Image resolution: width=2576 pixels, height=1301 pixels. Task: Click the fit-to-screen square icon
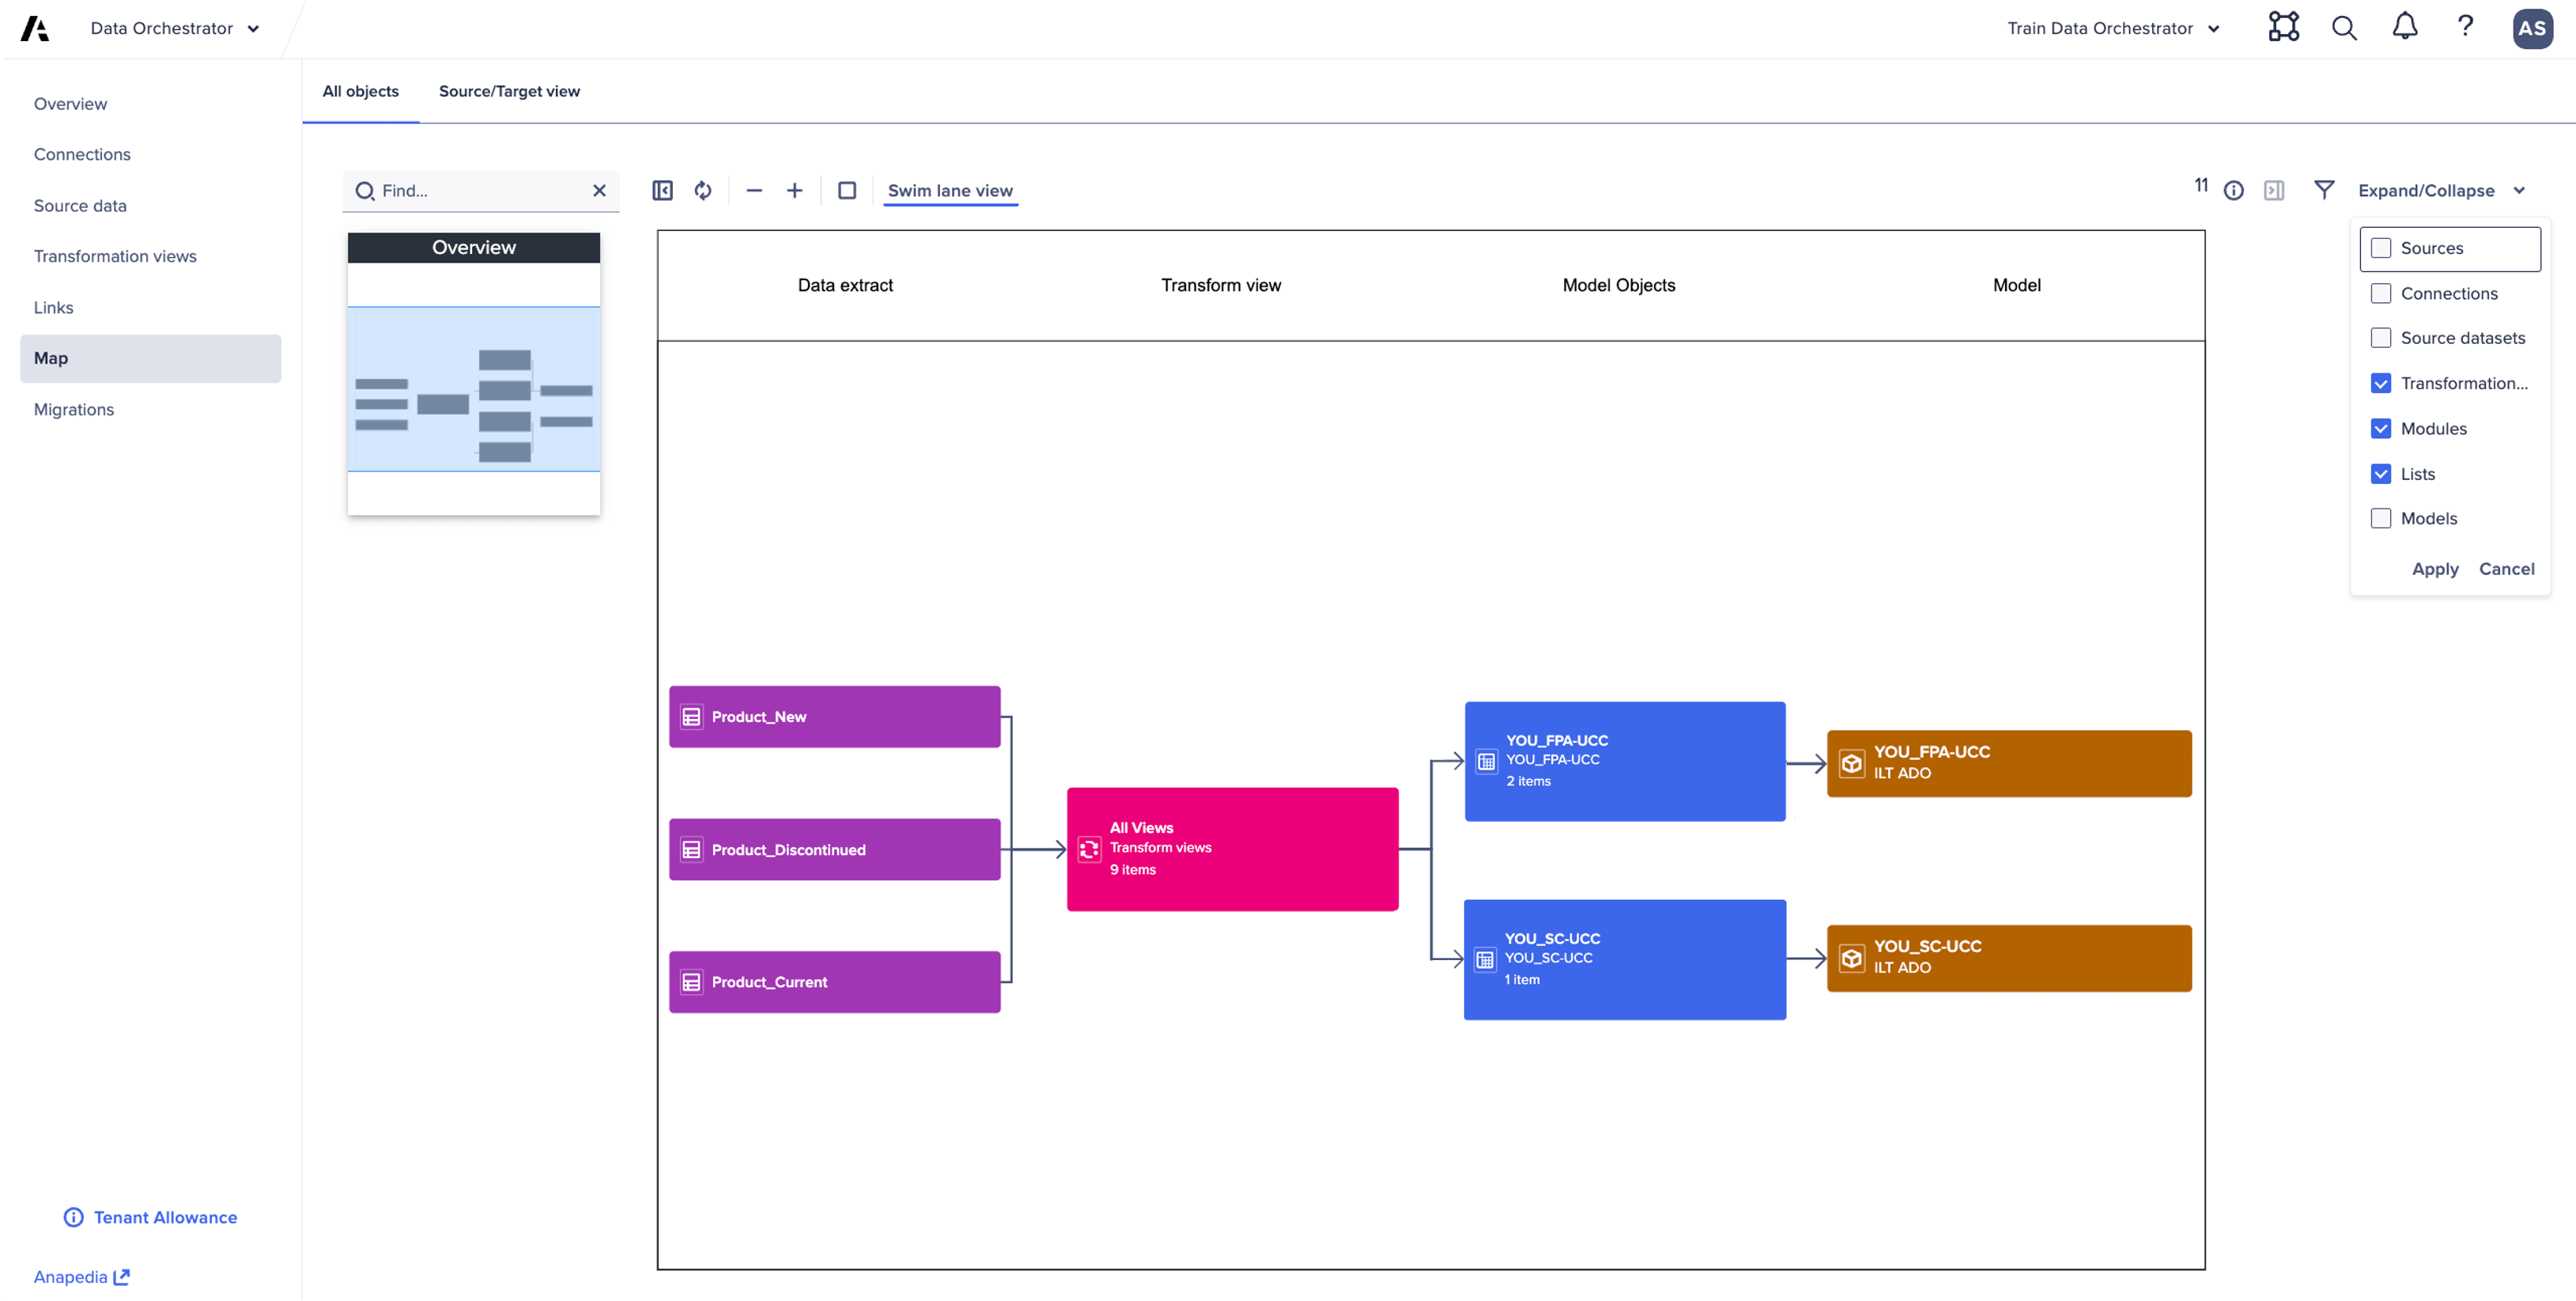pyautogui.click(x=846, y=190)
